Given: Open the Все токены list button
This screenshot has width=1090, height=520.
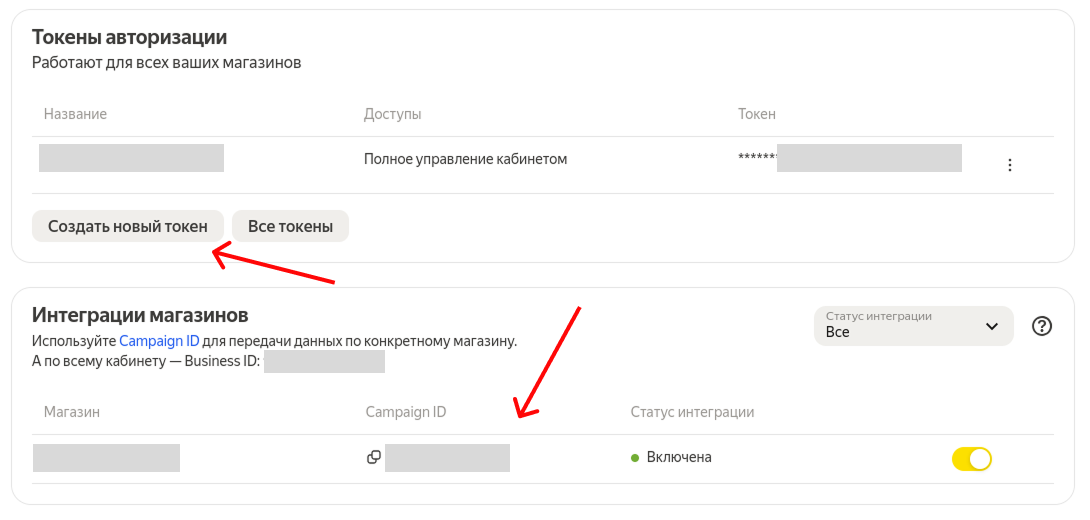Looking at the screenshot, I should (290, 226).
